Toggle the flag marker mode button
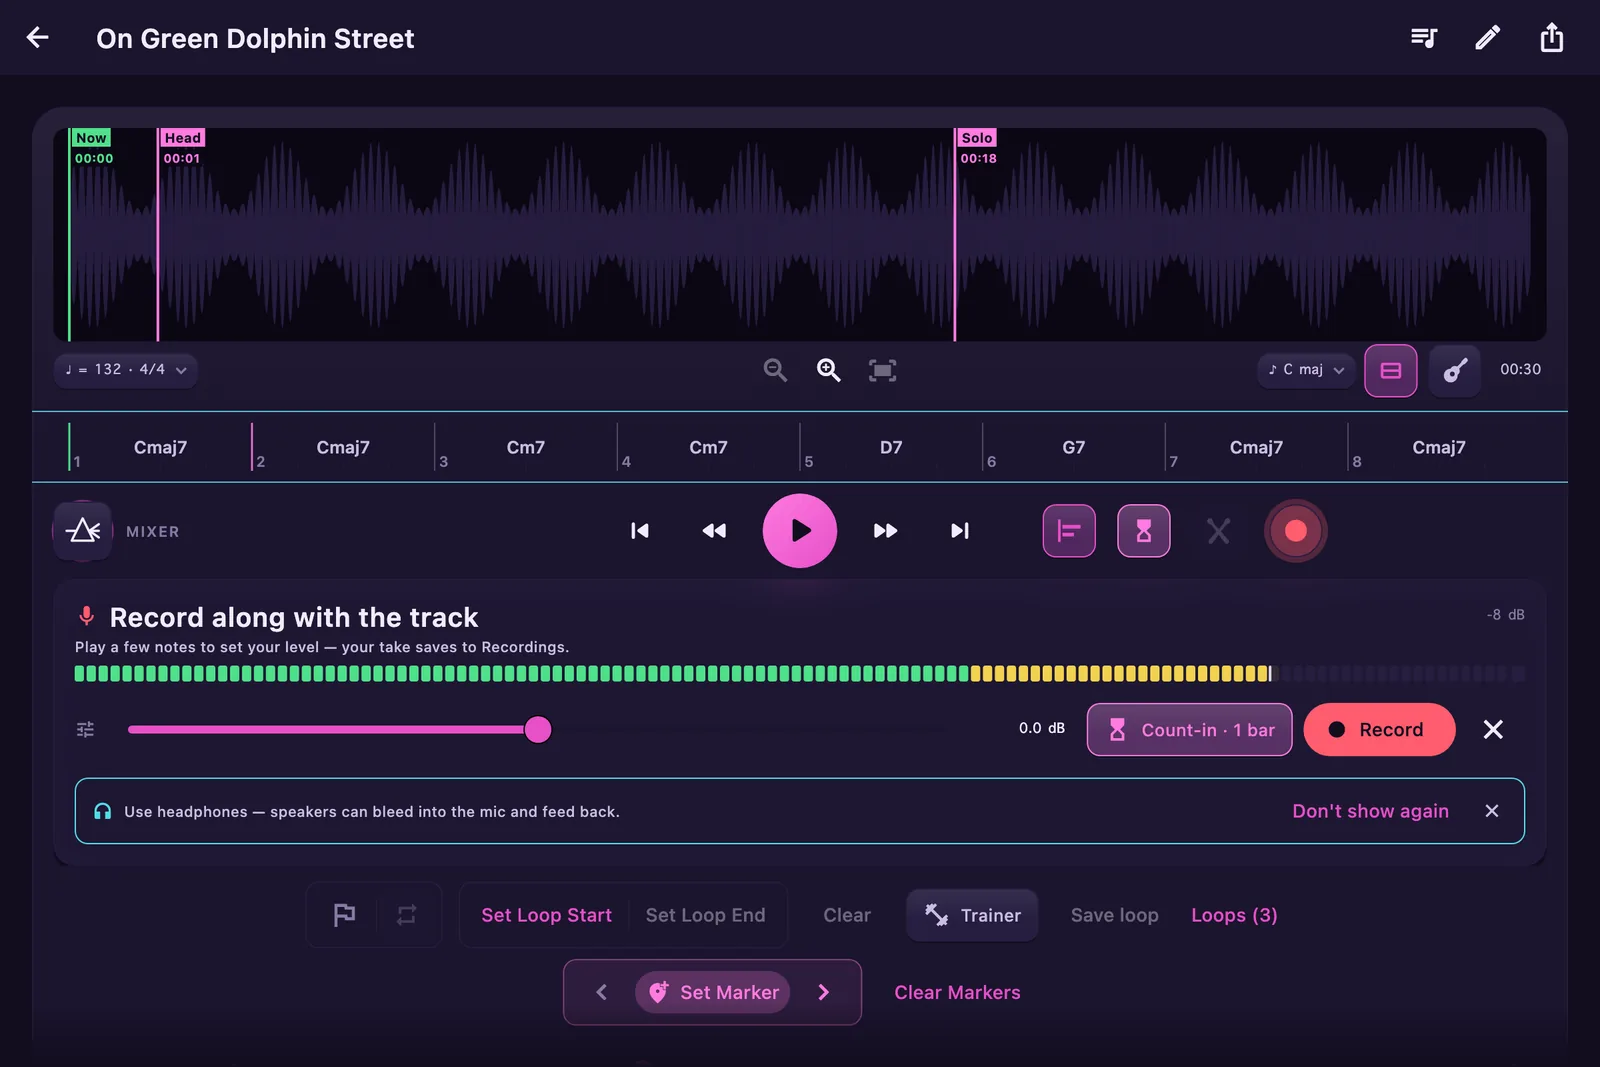This screenshot has width=1600, height=1067. (x=344, y=915)
